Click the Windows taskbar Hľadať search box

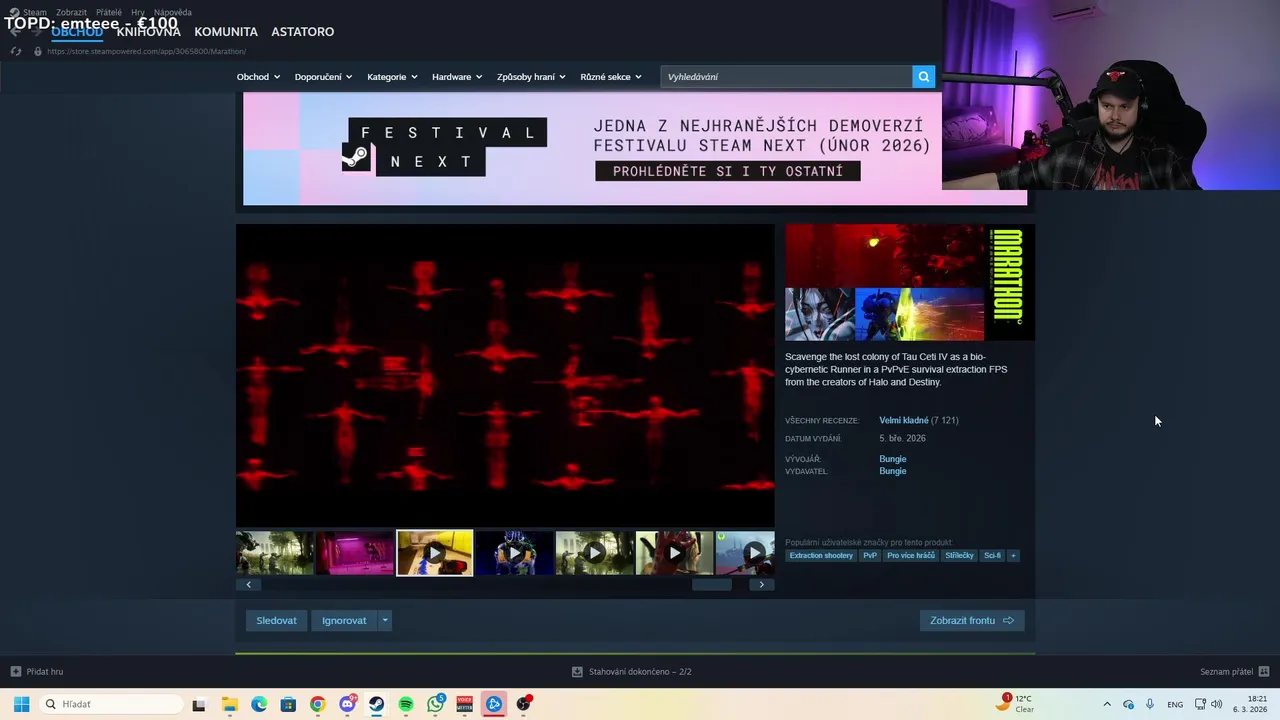111,704
